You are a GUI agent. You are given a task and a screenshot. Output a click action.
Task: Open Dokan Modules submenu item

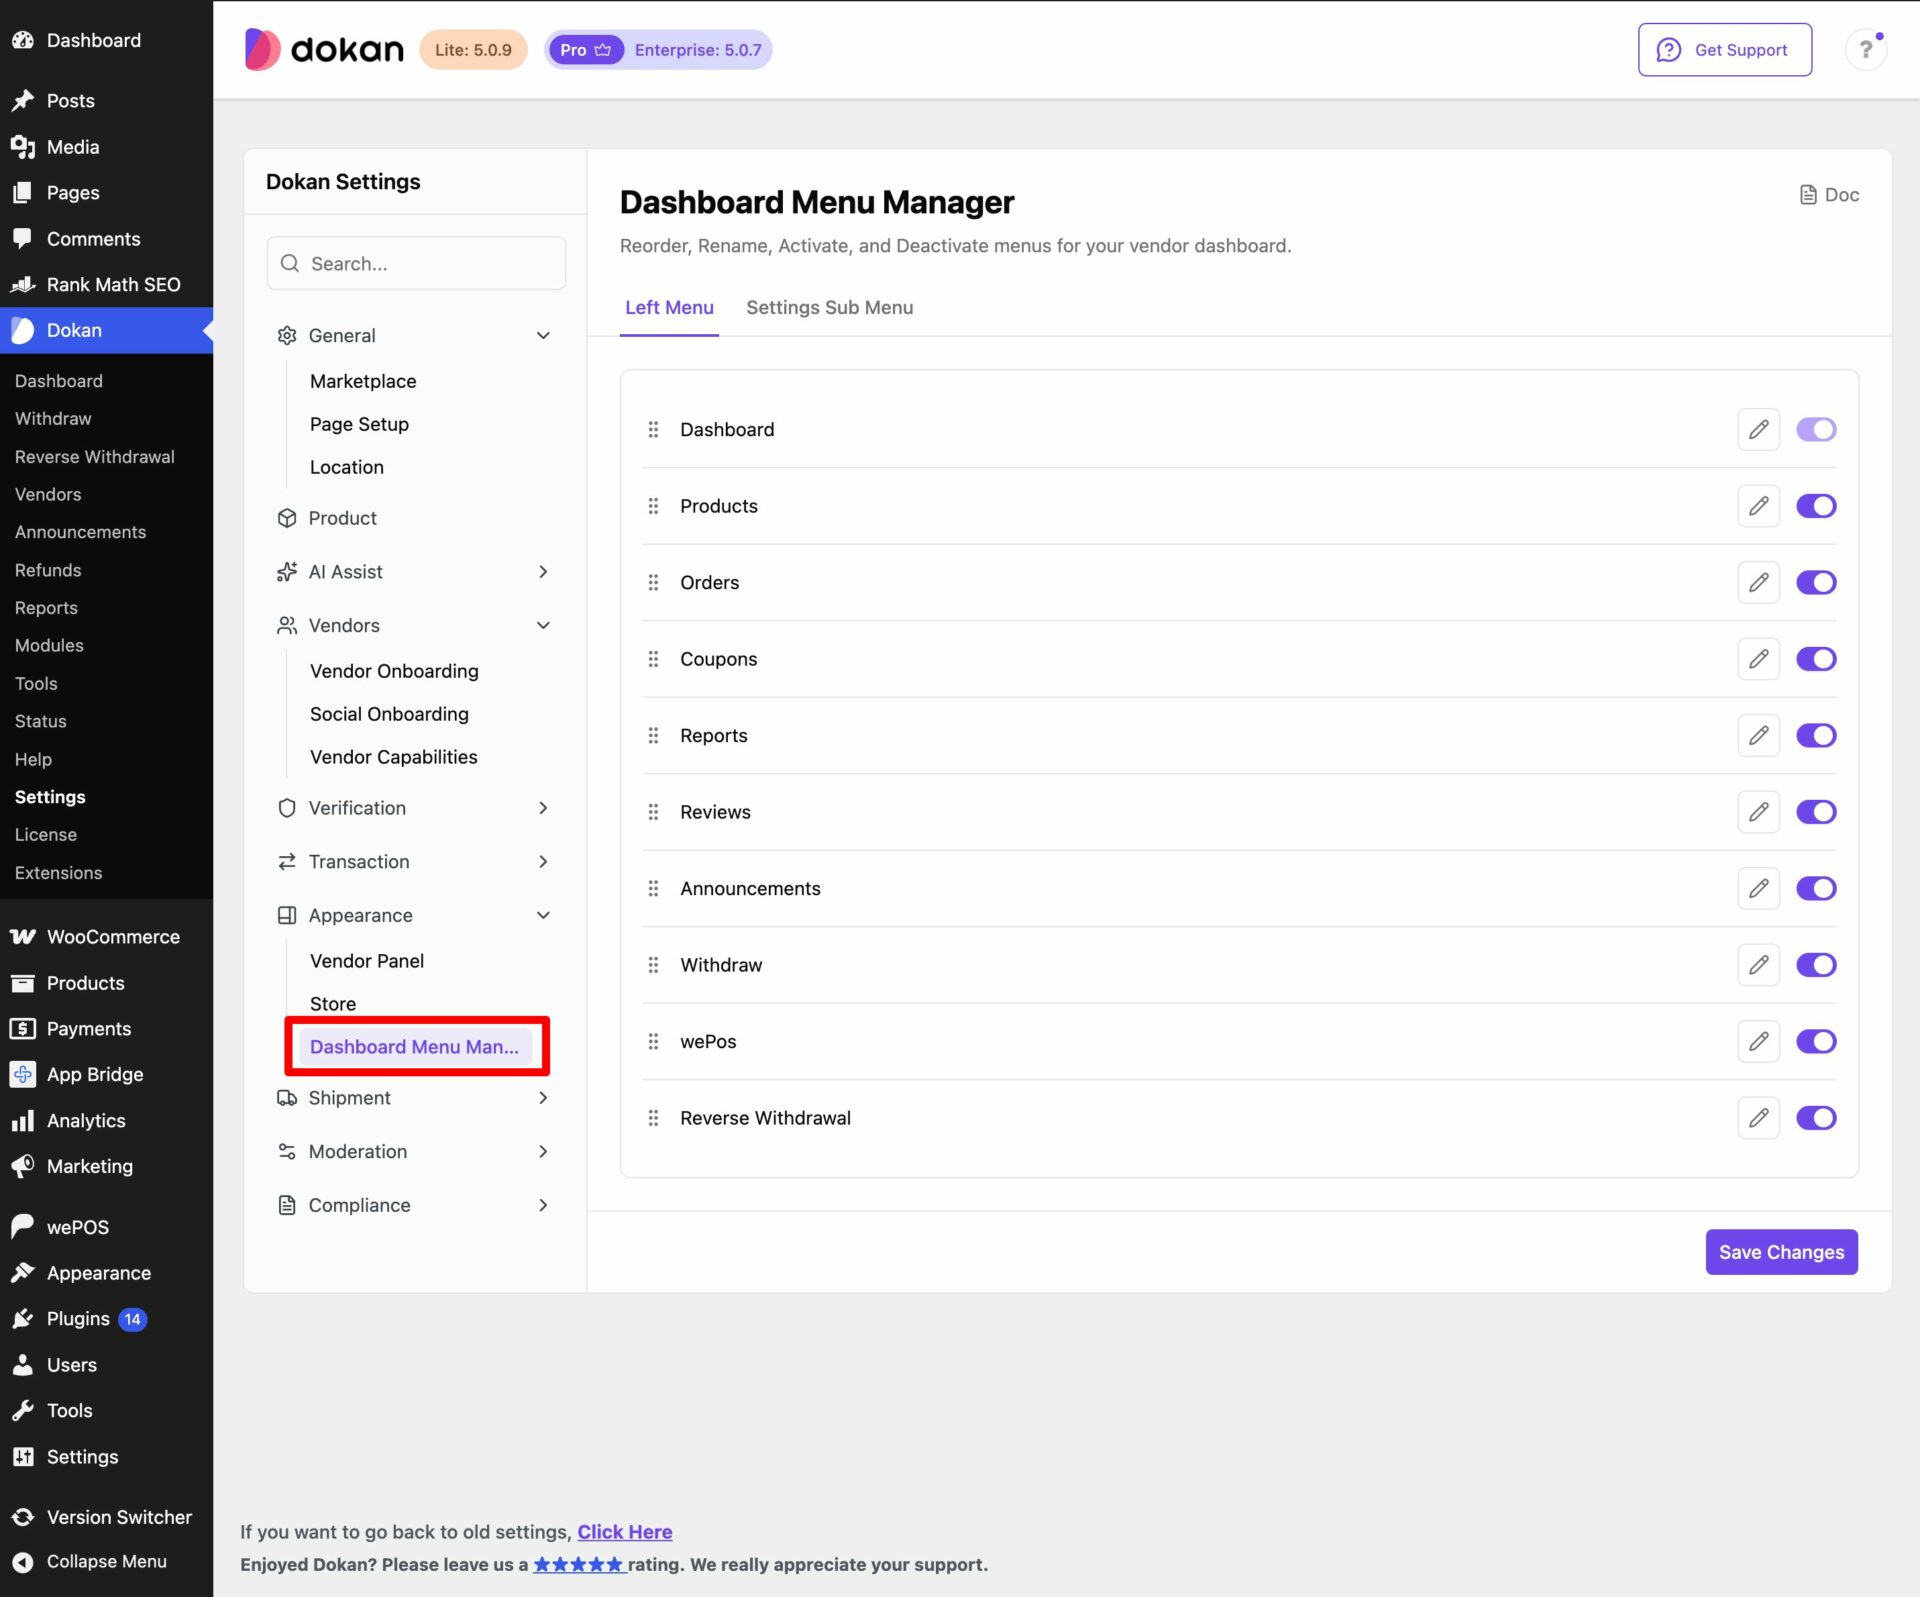[x=49, y=646]
